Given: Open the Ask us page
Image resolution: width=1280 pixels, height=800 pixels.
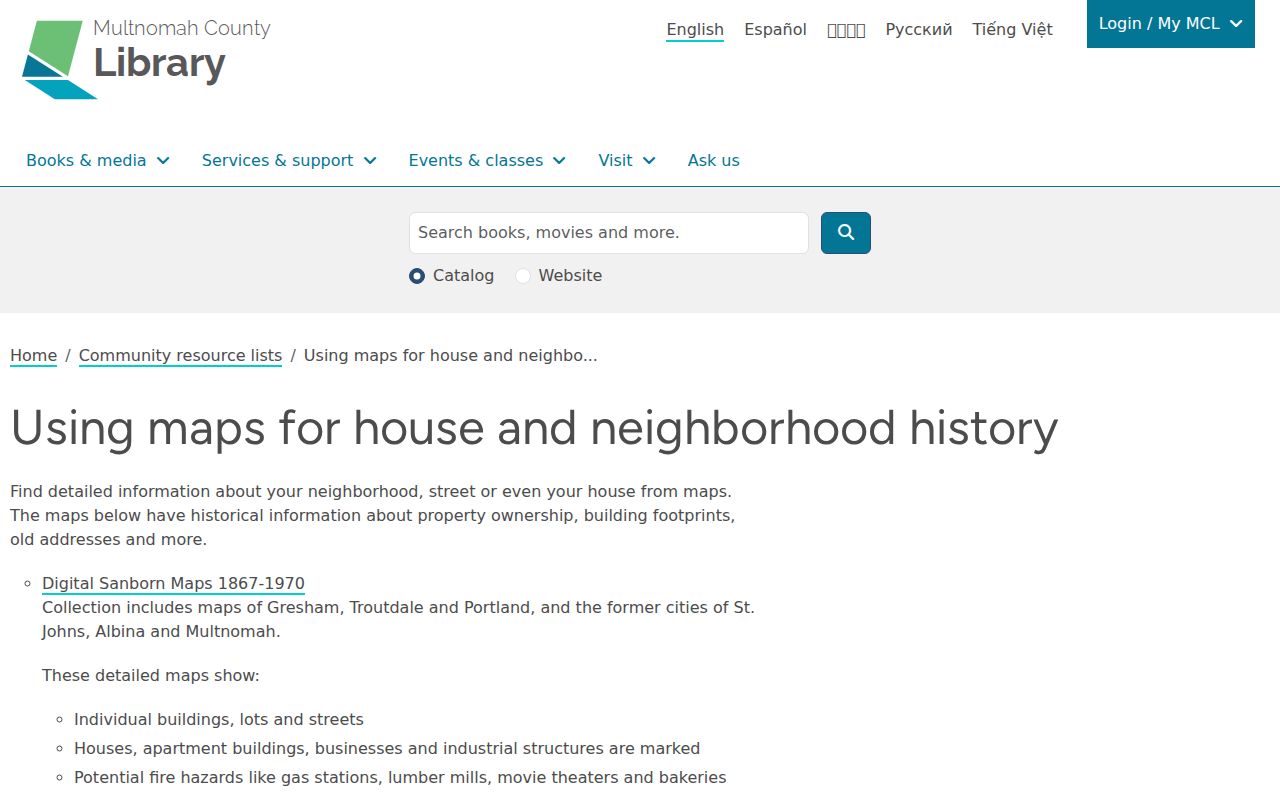Looking at the screenshot, I should tap(714, 160).
